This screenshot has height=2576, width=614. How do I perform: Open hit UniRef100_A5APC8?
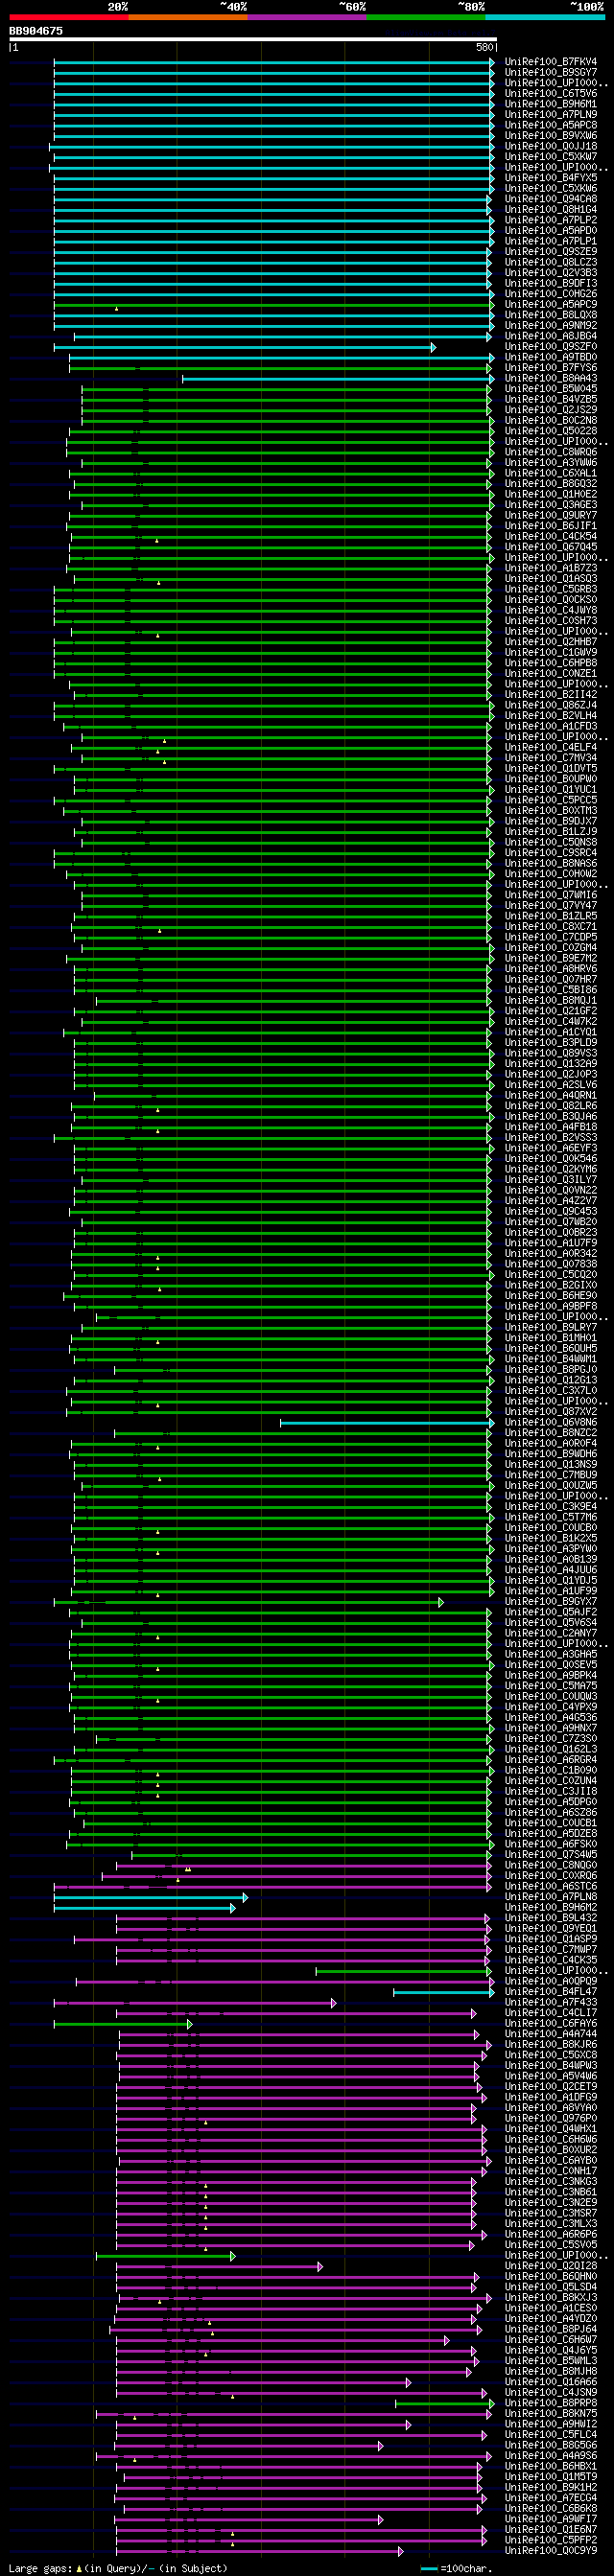(550, 125)
